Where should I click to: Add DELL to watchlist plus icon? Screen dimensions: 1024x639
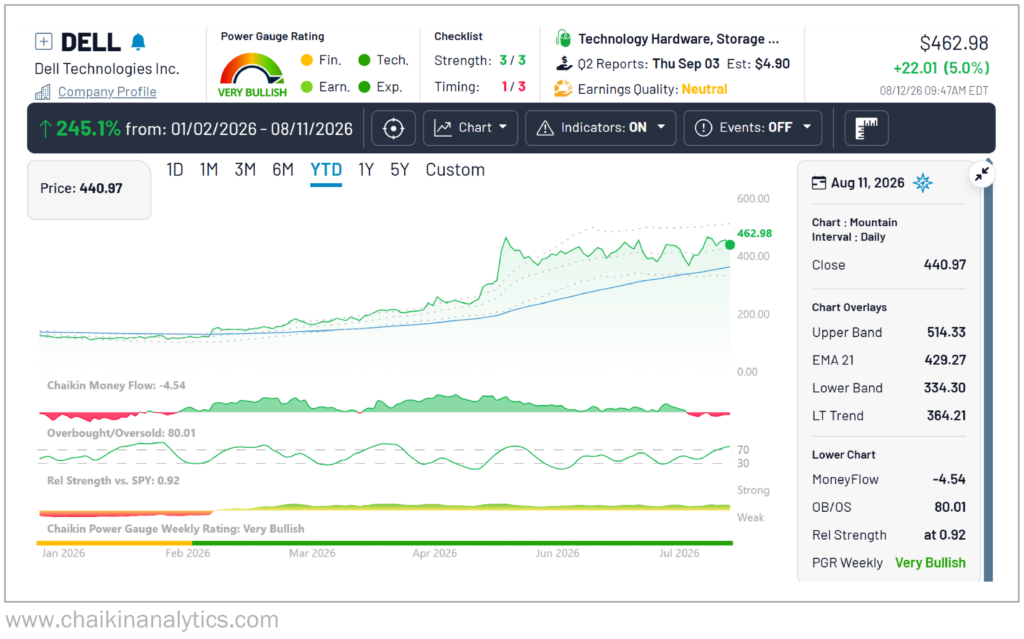(43, 42)
